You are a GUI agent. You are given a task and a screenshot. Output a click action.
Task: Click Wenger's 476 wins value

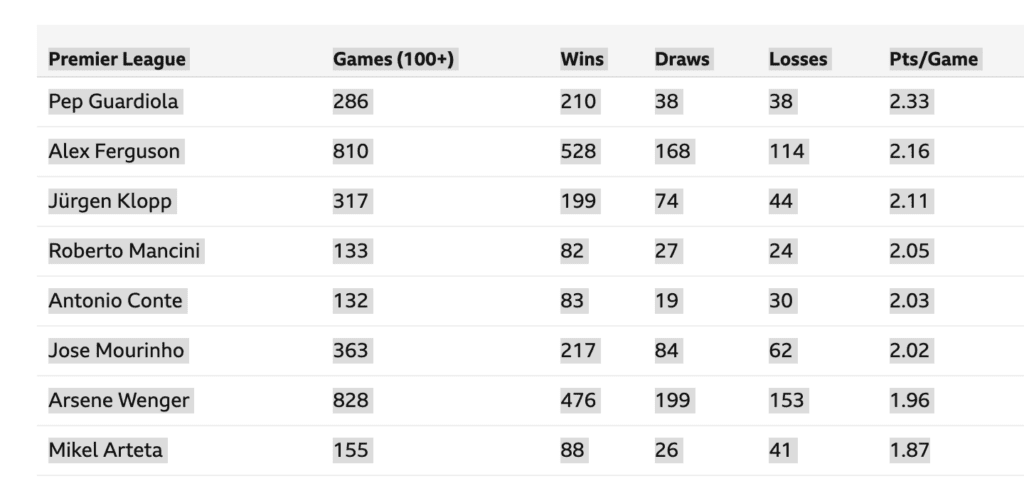pyautogui.click(x=579, y=400)
